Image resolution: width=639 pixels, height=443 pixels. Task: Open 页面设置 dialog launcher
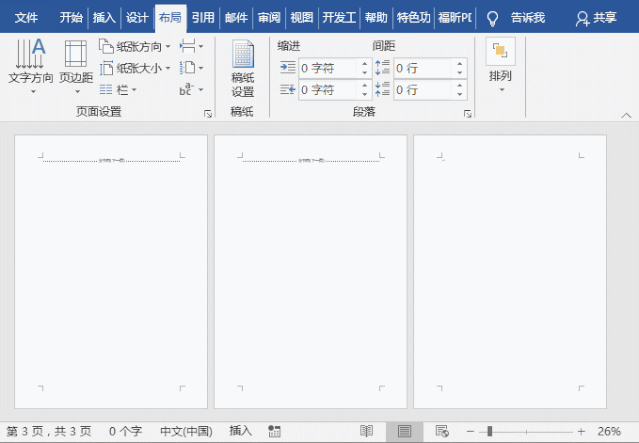click(x=208, y=114)
